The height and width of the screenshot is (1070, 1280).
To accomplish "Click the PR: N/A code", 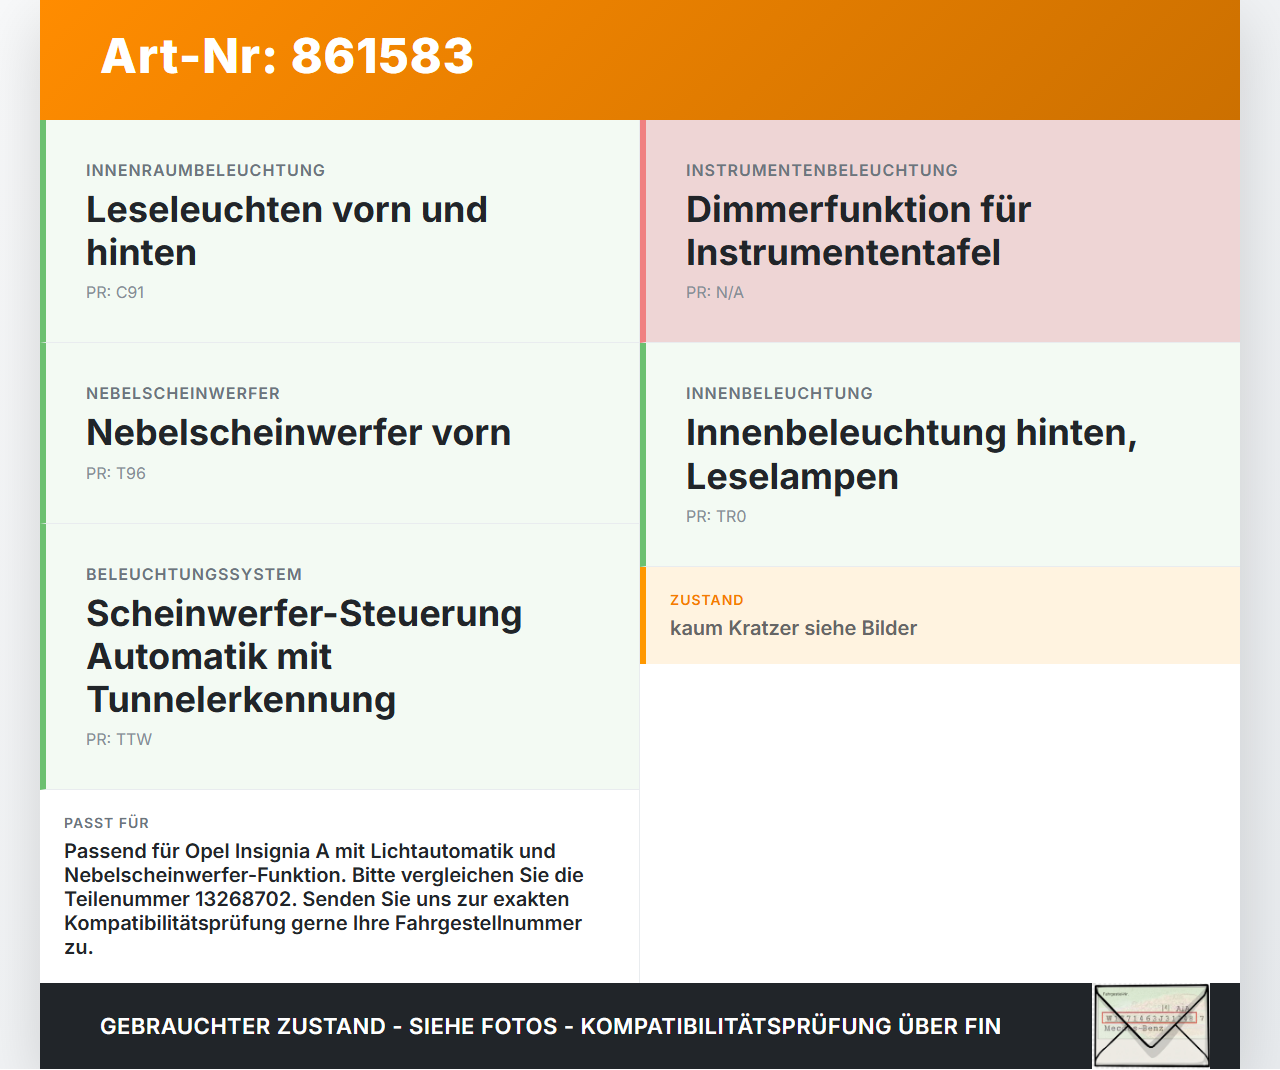I will (x=715, y=292).
